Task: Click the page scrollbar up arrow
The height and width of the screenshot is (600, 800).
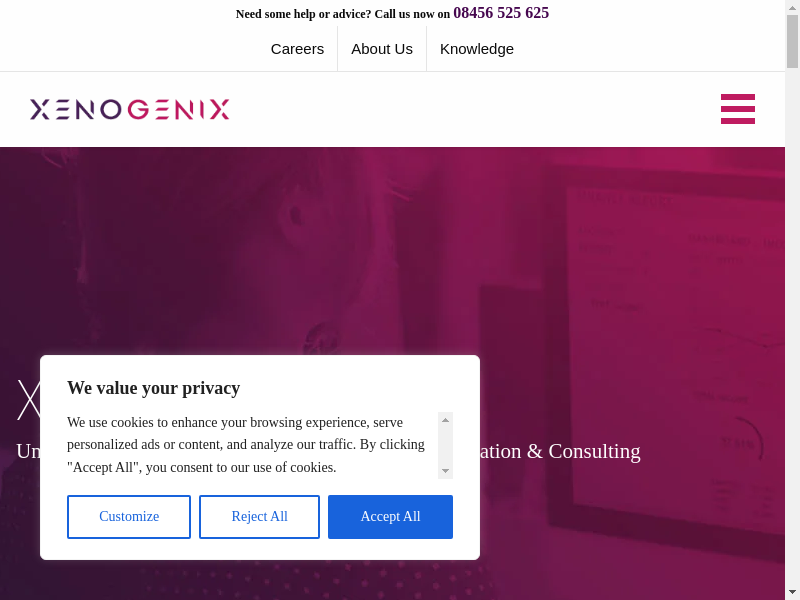Action: tap(792, 7)
